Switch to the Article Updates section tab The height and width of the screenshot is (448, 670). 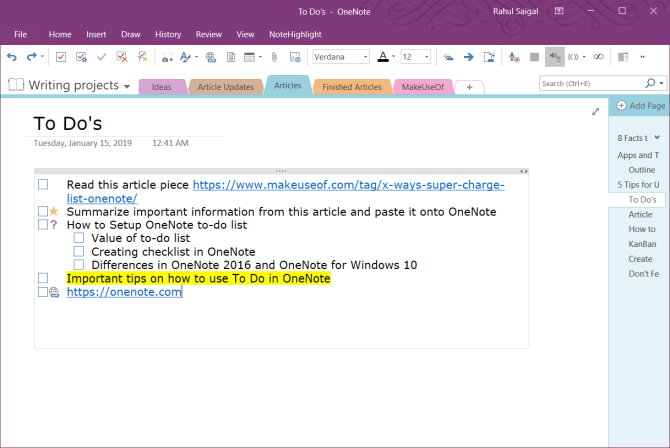[x=225, y=87]
